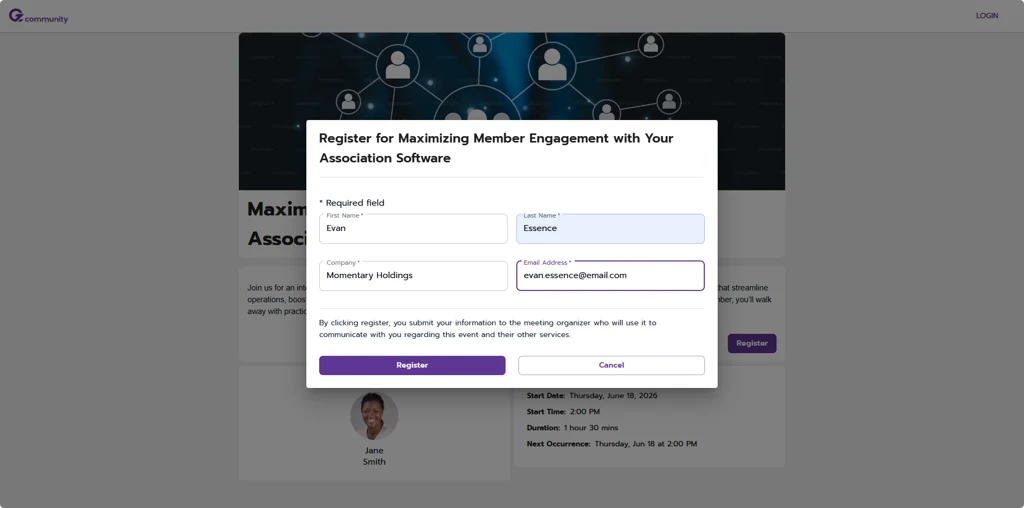Screen dimensions: 1024x508
Task: Edit the Email Address field
Action: pos(610,276)
